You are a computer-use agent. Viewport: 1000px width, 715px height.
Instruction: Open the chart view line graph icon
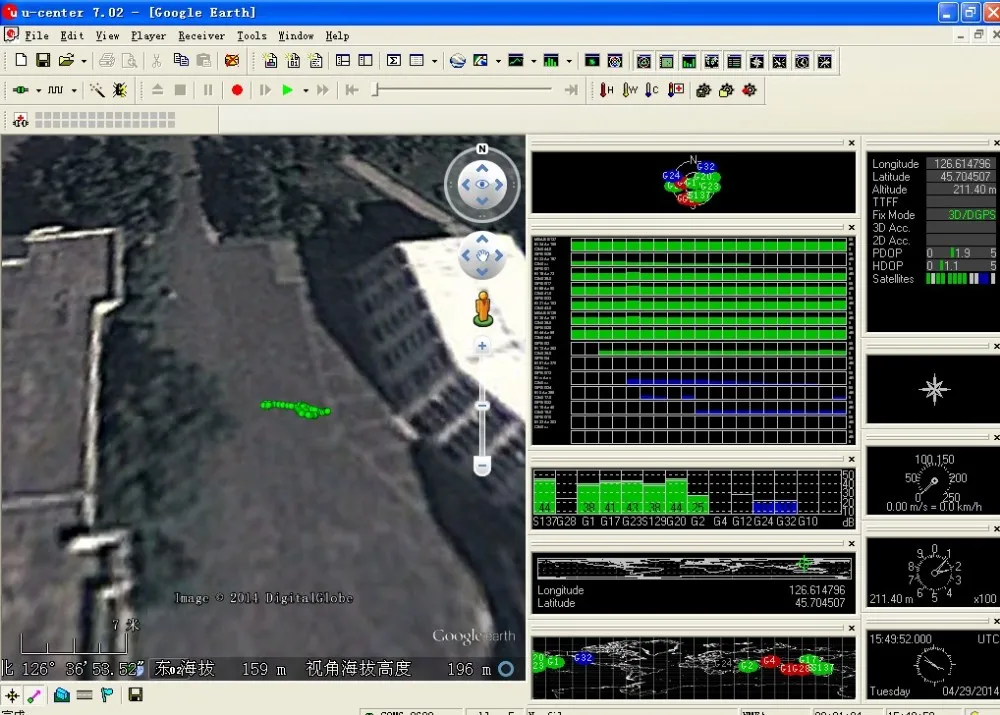click(x=515, y=61)
